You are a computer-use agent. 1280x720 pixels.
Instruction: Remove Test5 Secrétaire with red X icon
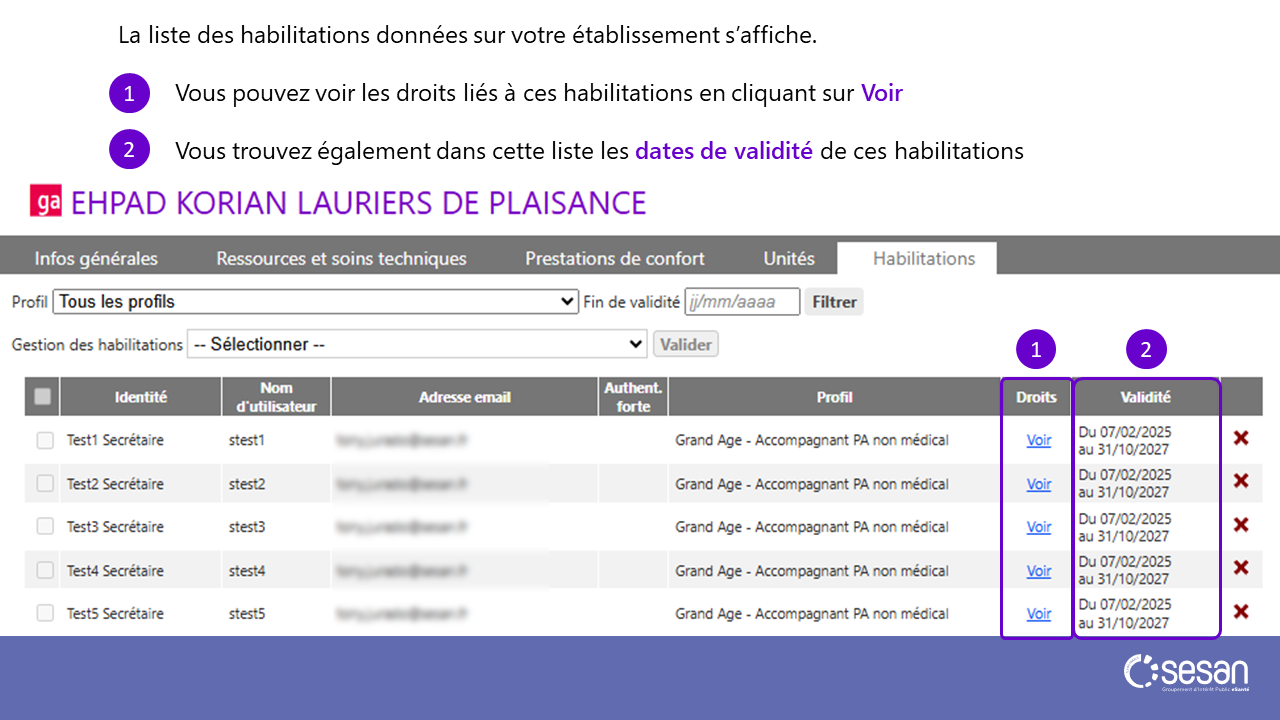(1241, 612)
